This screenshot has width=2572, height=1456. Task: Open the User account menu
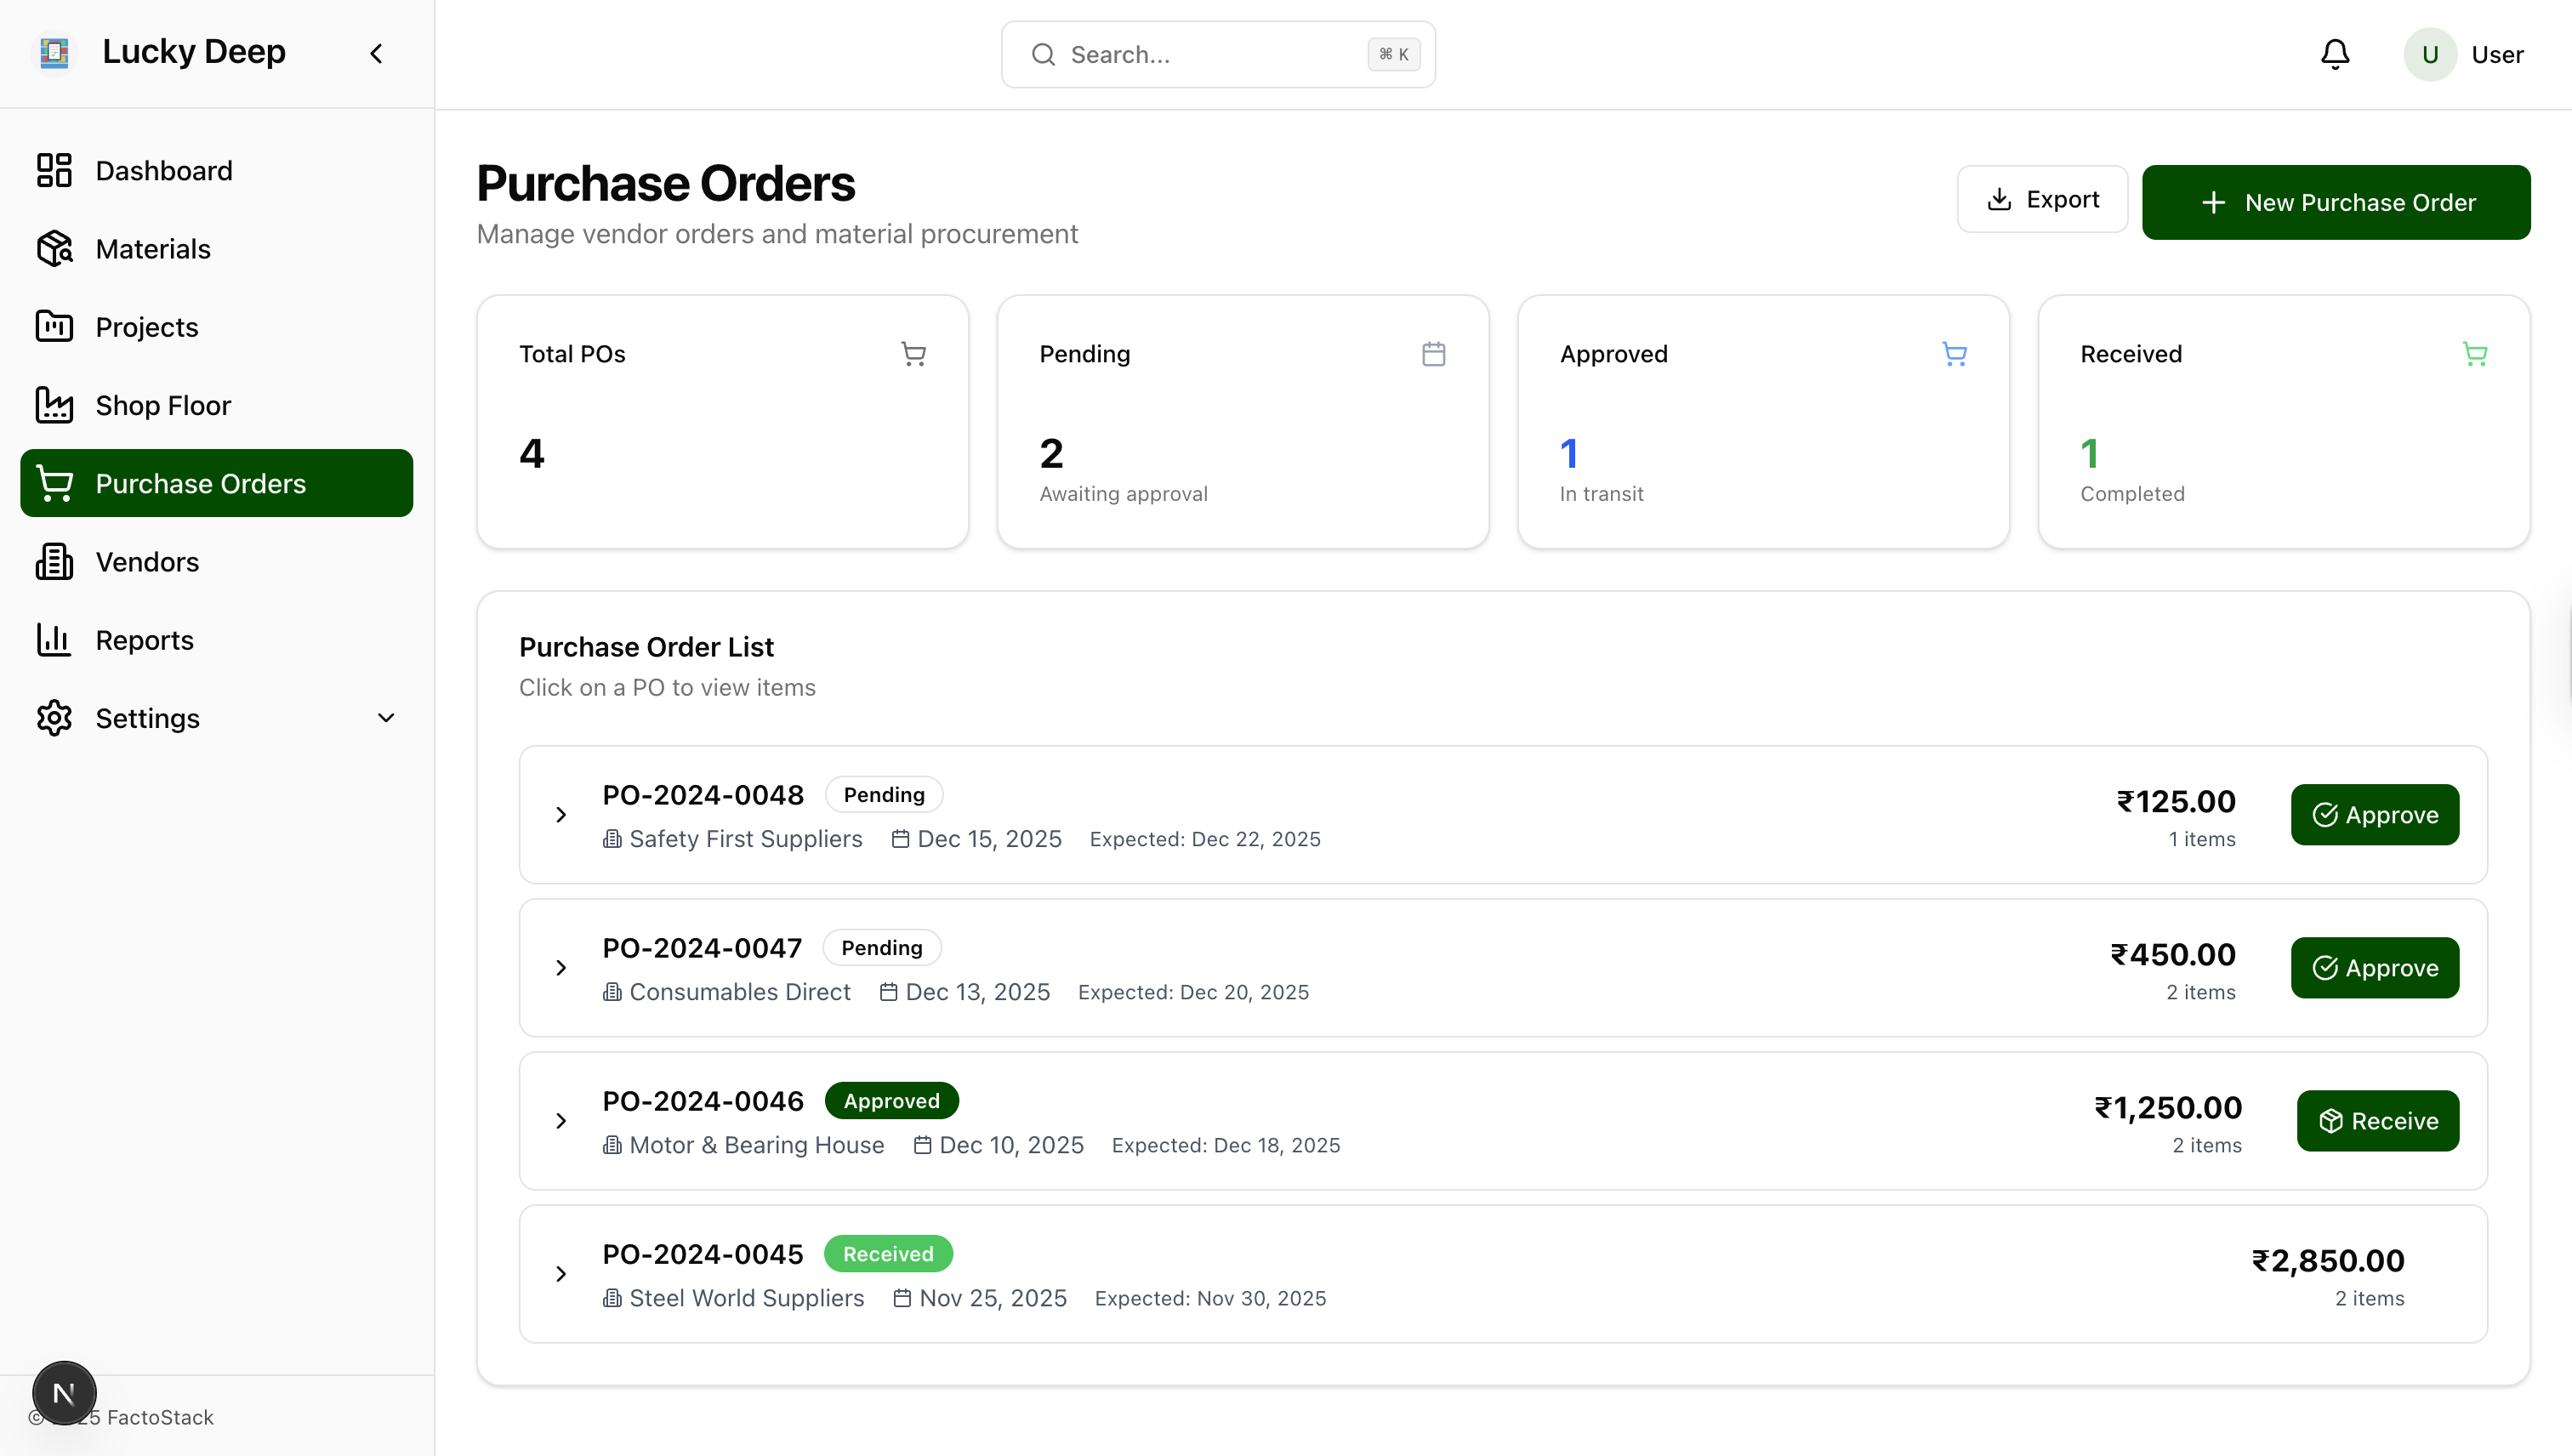[2465, 54]
